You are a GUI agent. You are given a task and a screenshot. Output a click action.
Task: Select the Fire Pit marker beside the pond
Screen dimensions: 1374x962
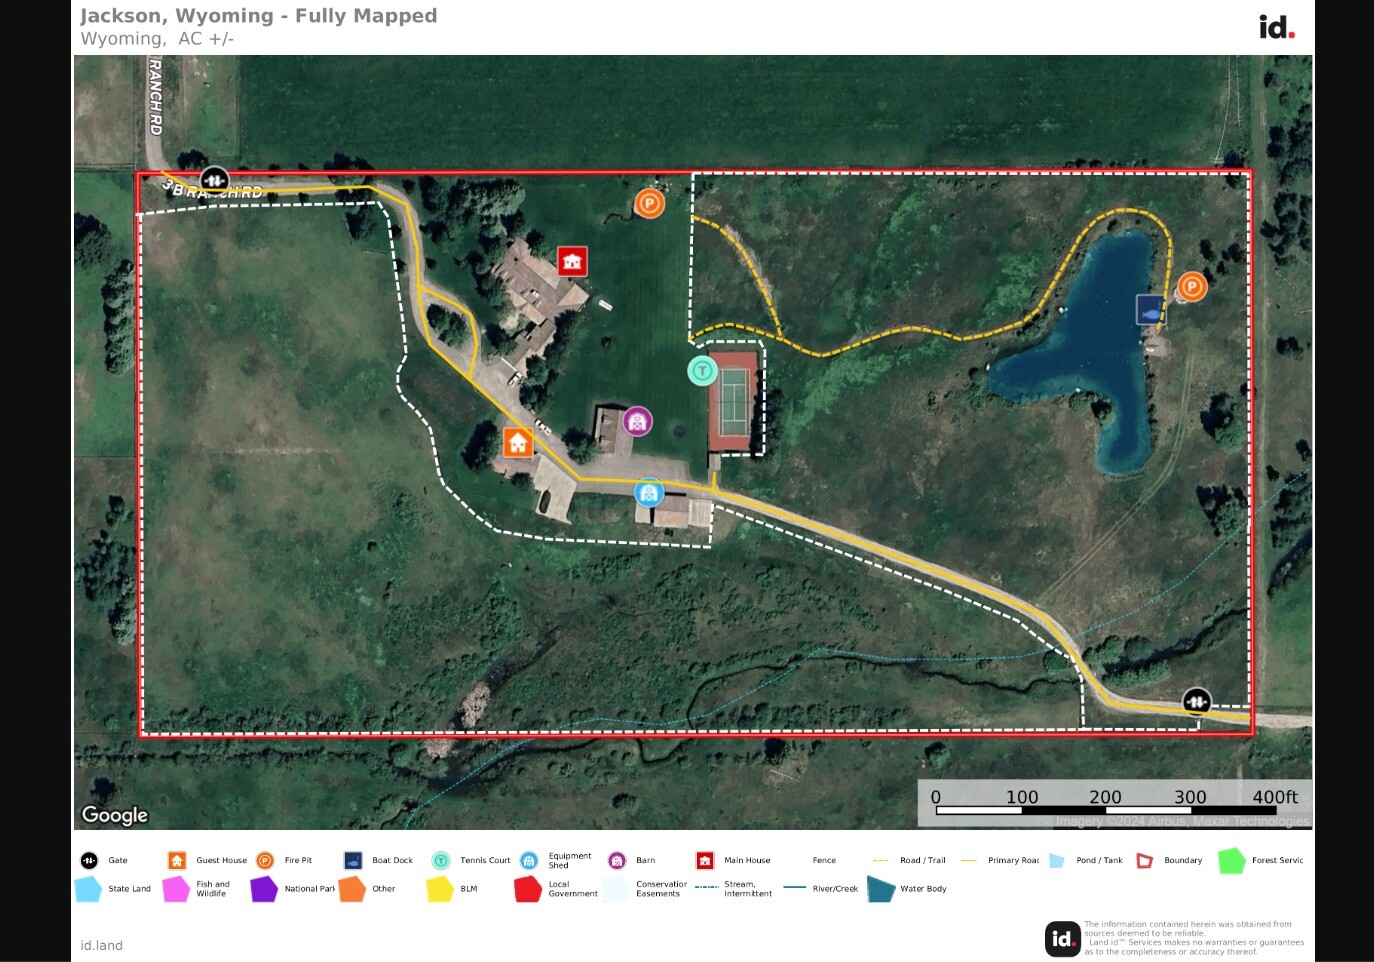pos(1193,287)
